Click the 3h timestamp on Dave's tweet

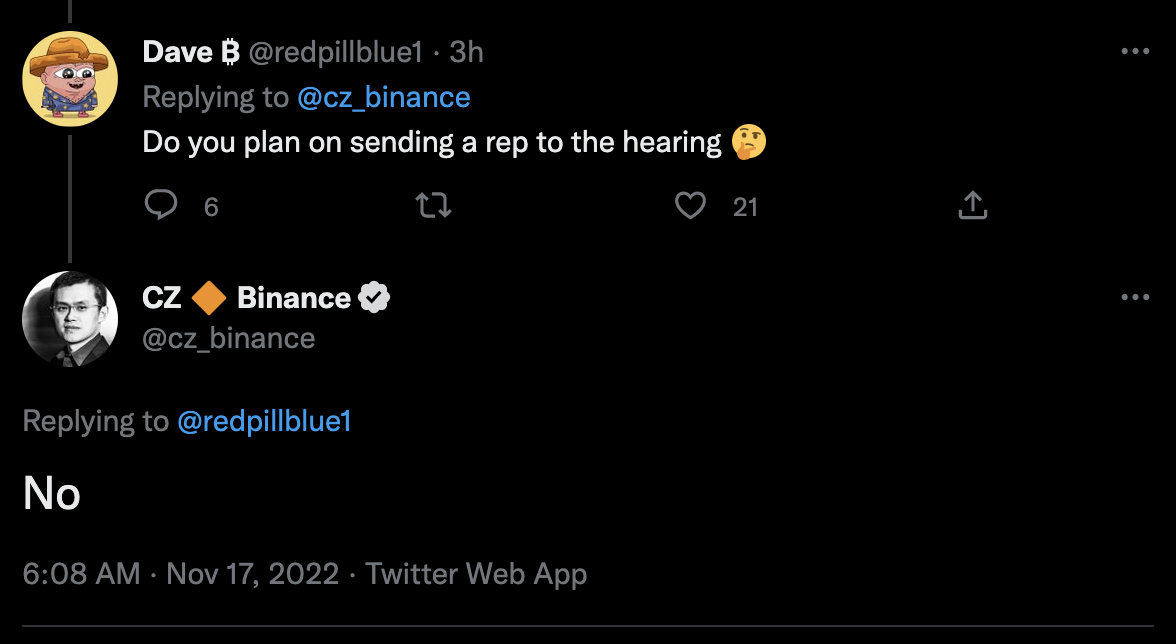point(467,52)
